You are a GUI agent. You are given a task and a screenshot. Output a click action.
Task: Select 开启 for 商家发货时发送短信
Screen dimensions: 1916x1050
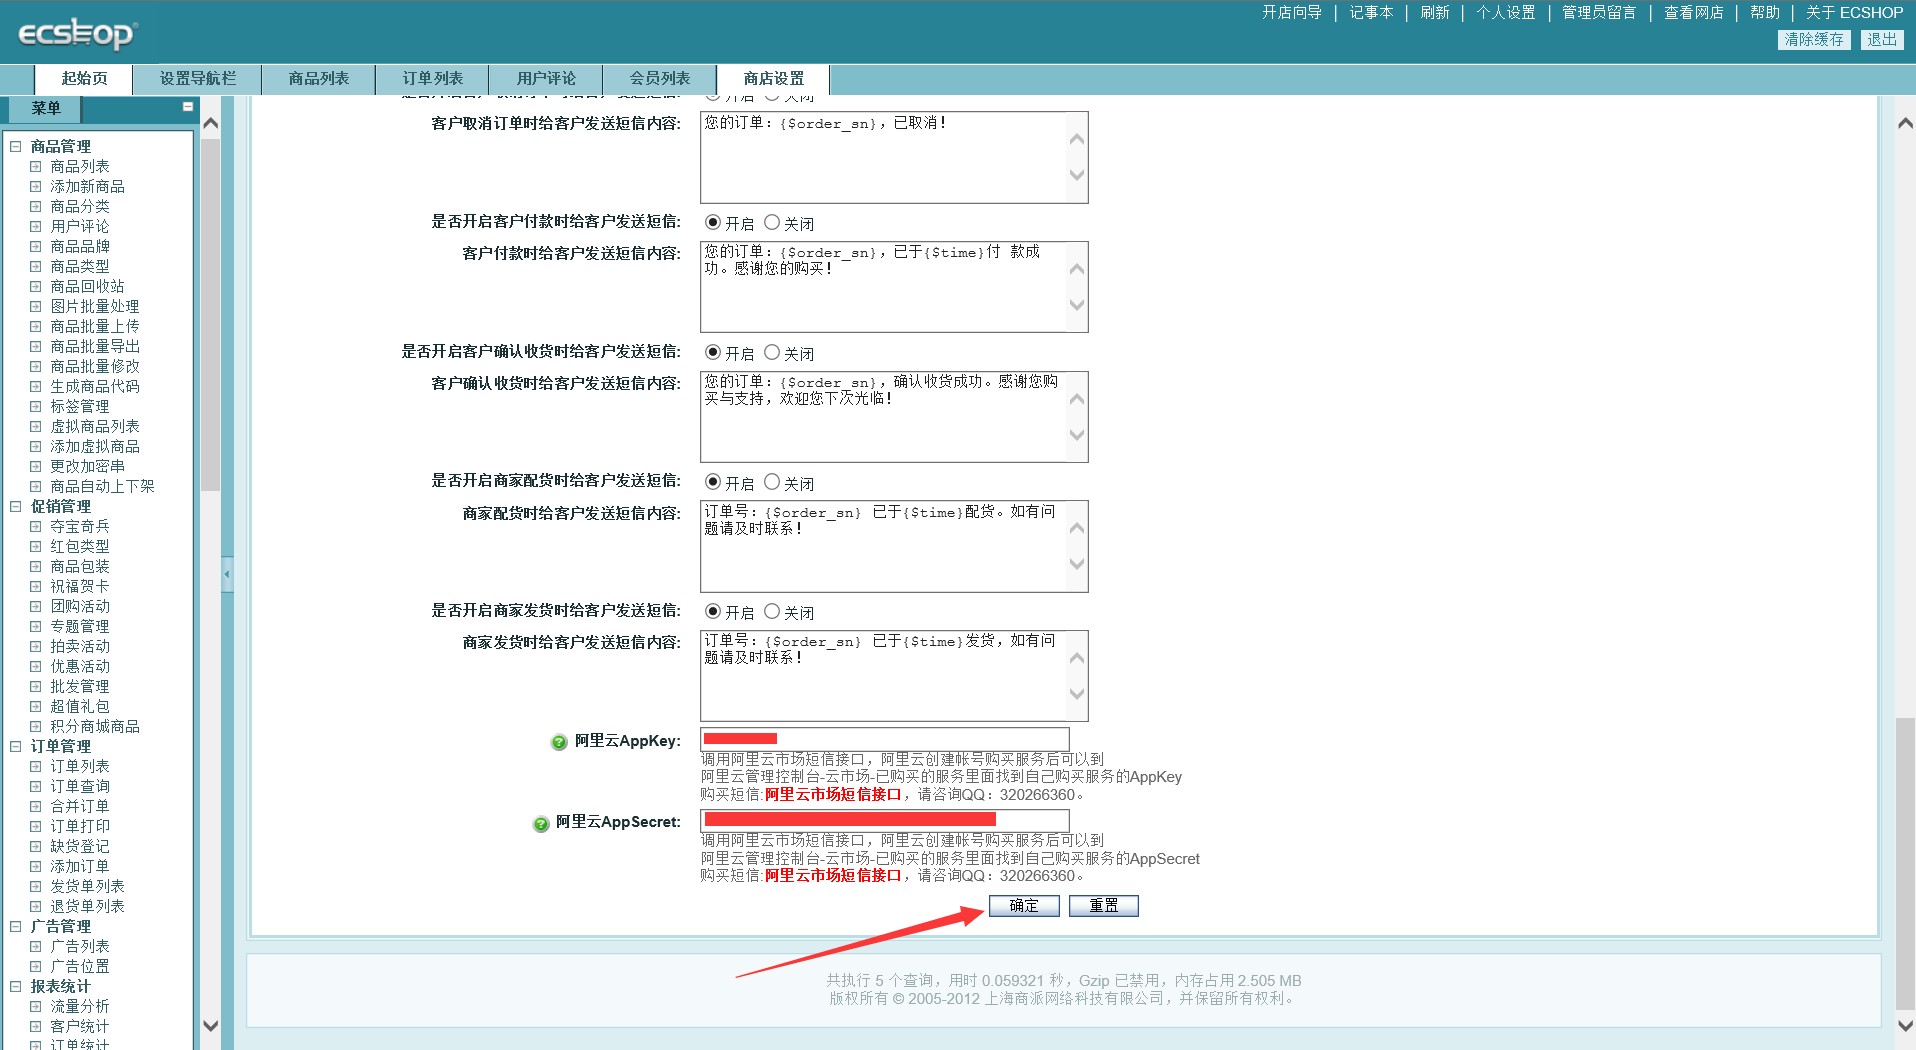(713, 611)
